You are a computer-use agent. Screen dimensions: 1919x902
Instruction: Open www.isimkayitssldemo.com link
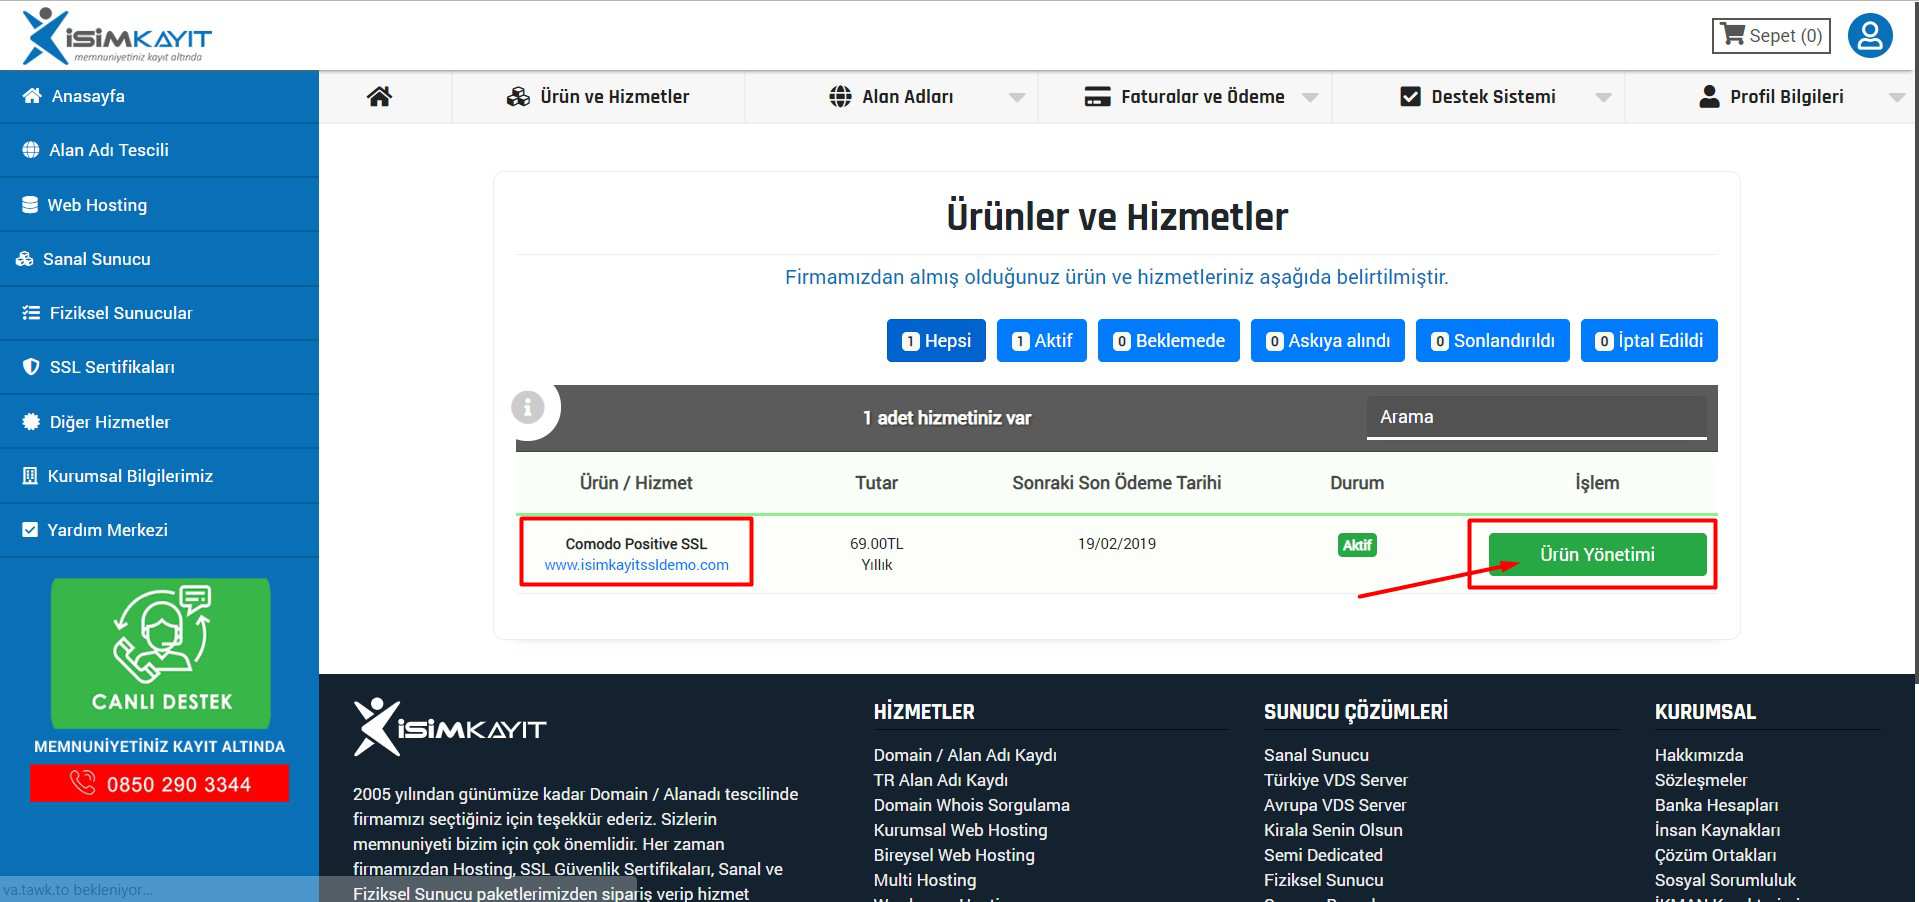(x=636, y=565)
